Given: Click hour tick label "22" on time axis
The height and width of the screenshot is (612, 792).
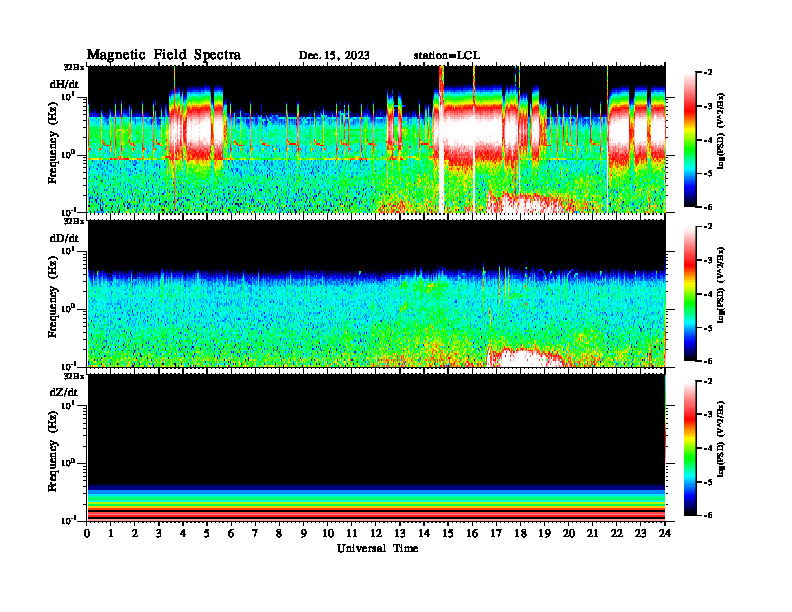Looking at the screenshot, I should [617, 533].
